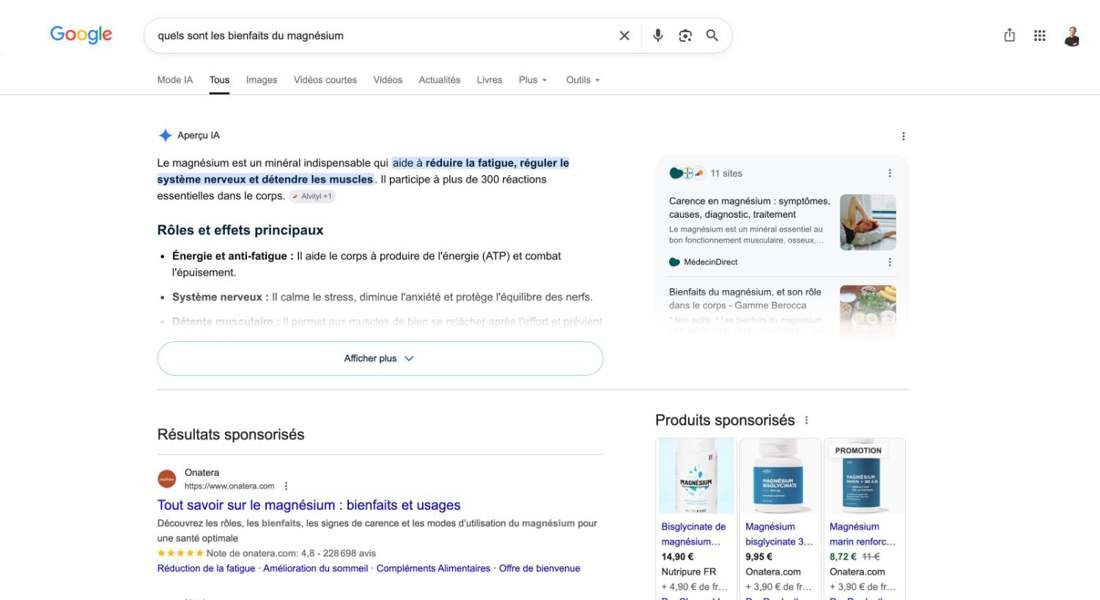This screenshot has width=1100, height=600.
Task: Open Google Lens image search icon
Action: click(685, 36)
